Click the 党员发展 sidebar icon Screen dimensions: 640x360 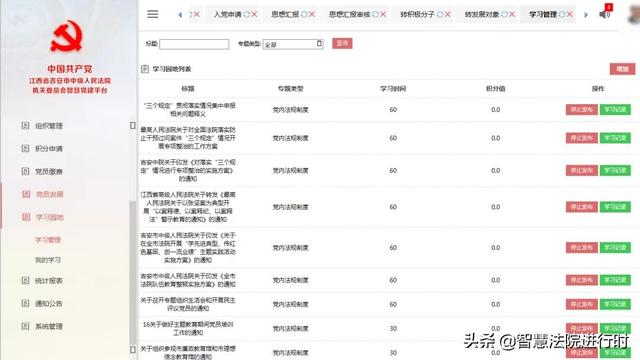[x=26, y=194]
